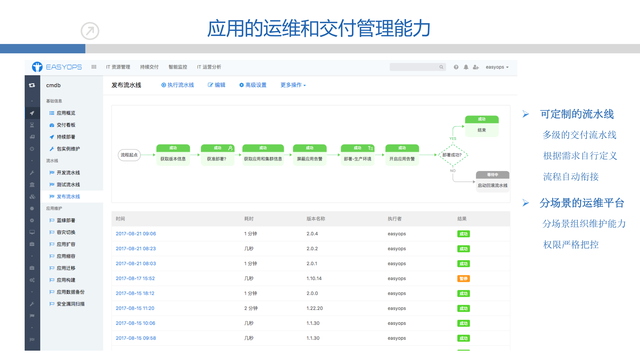Click the add-user icon in header
The height and width of the screenshot is (360, 640).
pyautogui.click(x=476, y=67)
